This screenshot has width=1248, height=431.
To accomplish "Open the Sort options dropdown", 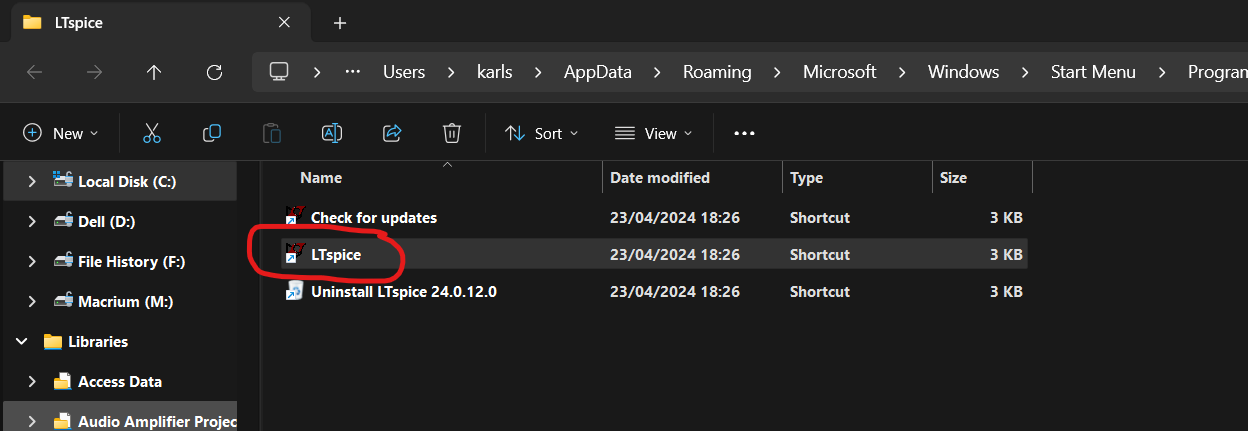I will [541, 133].
